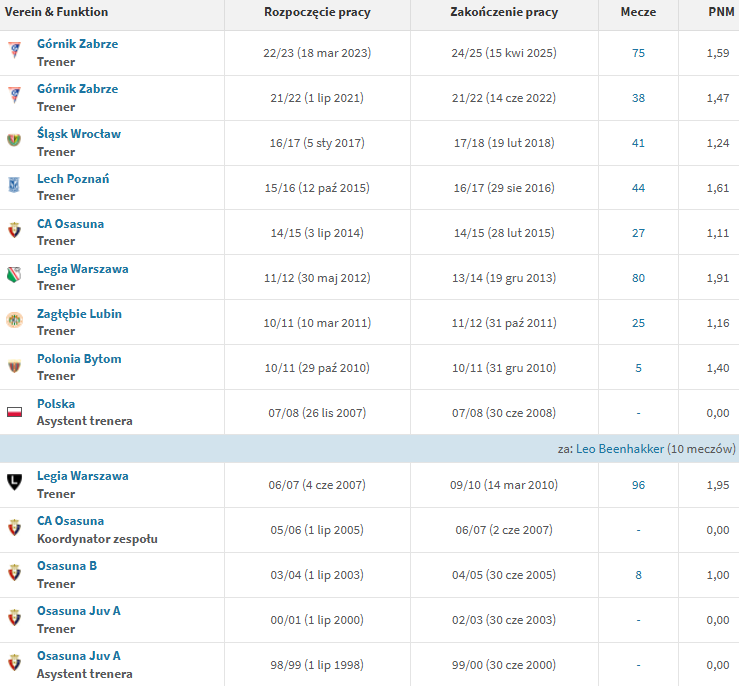Click the end date 16/17 (29 sie 2016)
739x686 pixels.
[504, 188]
